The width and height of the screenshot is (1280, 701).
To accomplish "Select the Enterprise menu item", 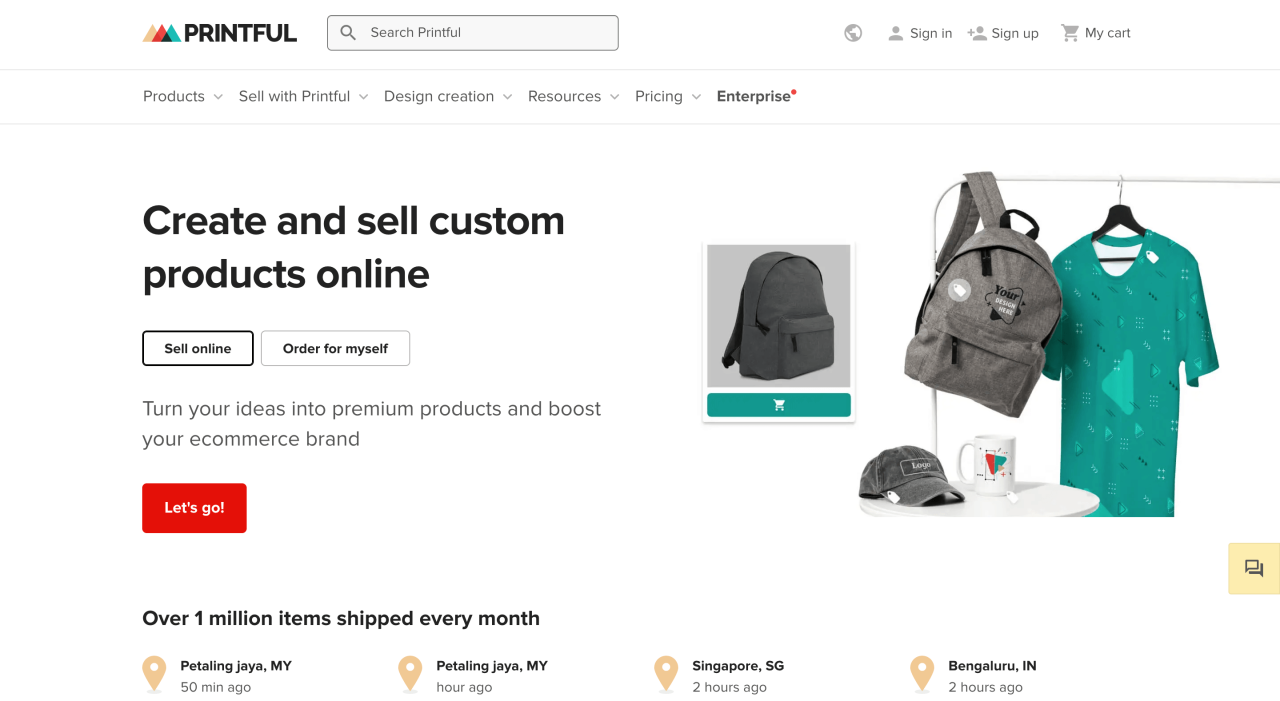I will click(x=753, y=96).
